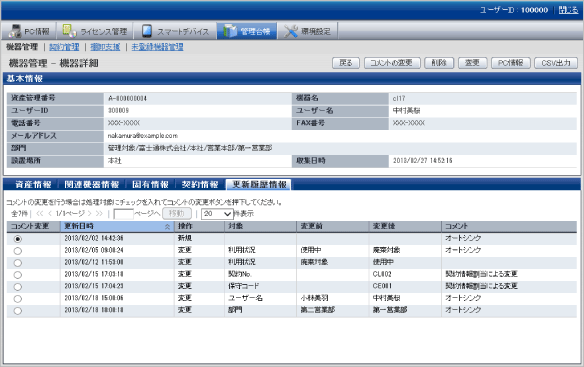Viewport: 584px width, 367px height.
Task: Select radio for 2013/02/15 契約No. row
Action: 18,275
